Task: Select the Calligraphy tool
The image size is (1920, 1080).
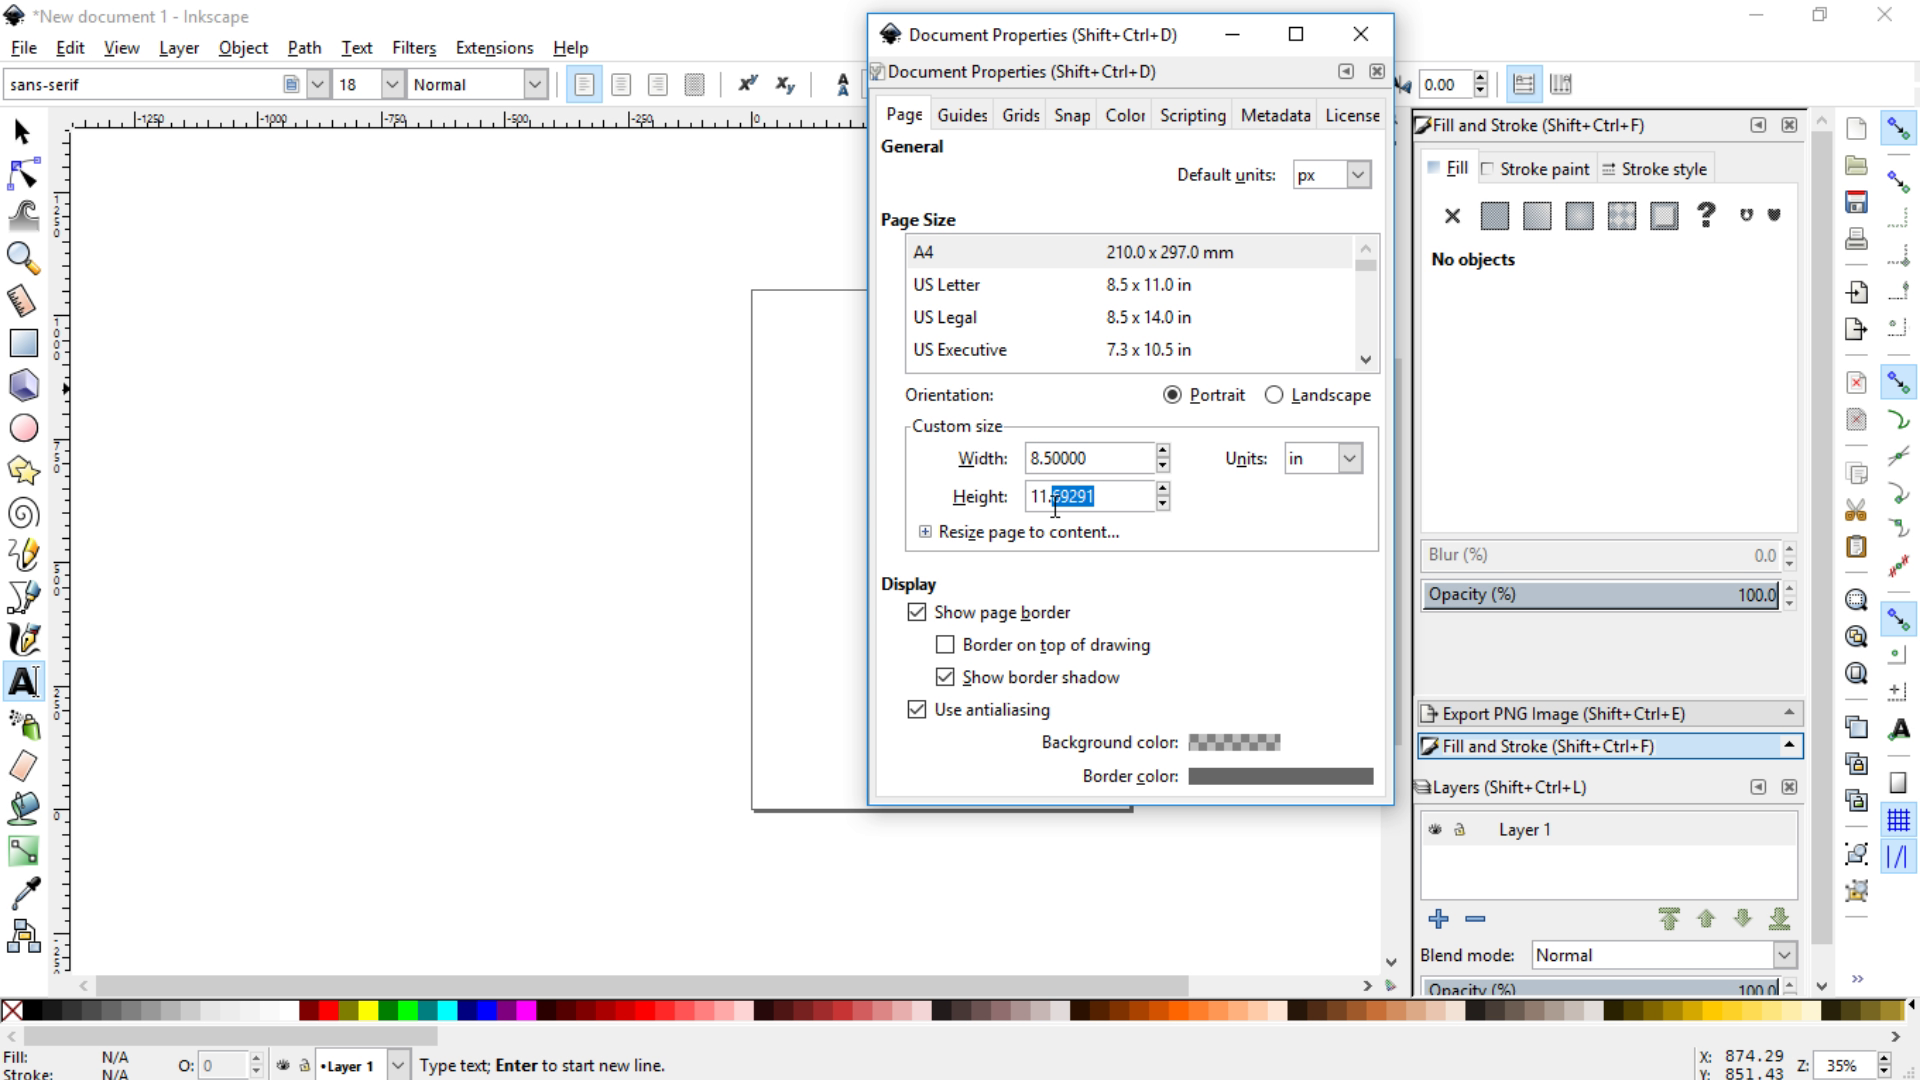Action: [x=22, y=639]
